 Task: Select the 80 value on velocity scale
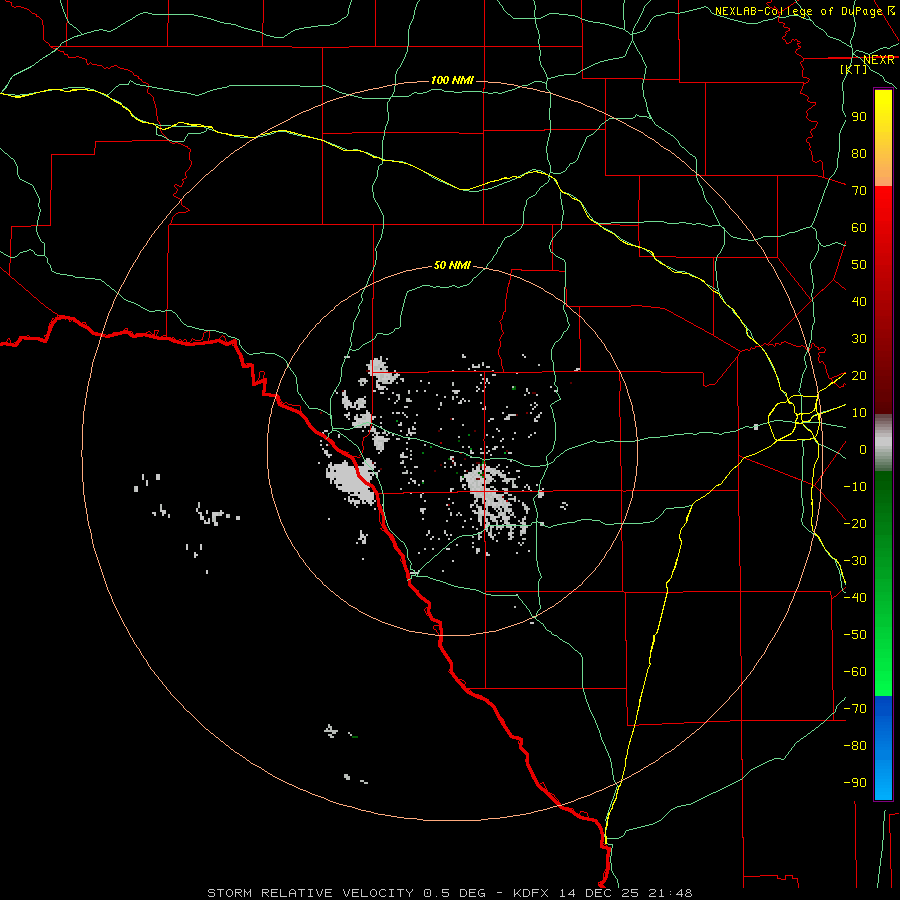859,154
